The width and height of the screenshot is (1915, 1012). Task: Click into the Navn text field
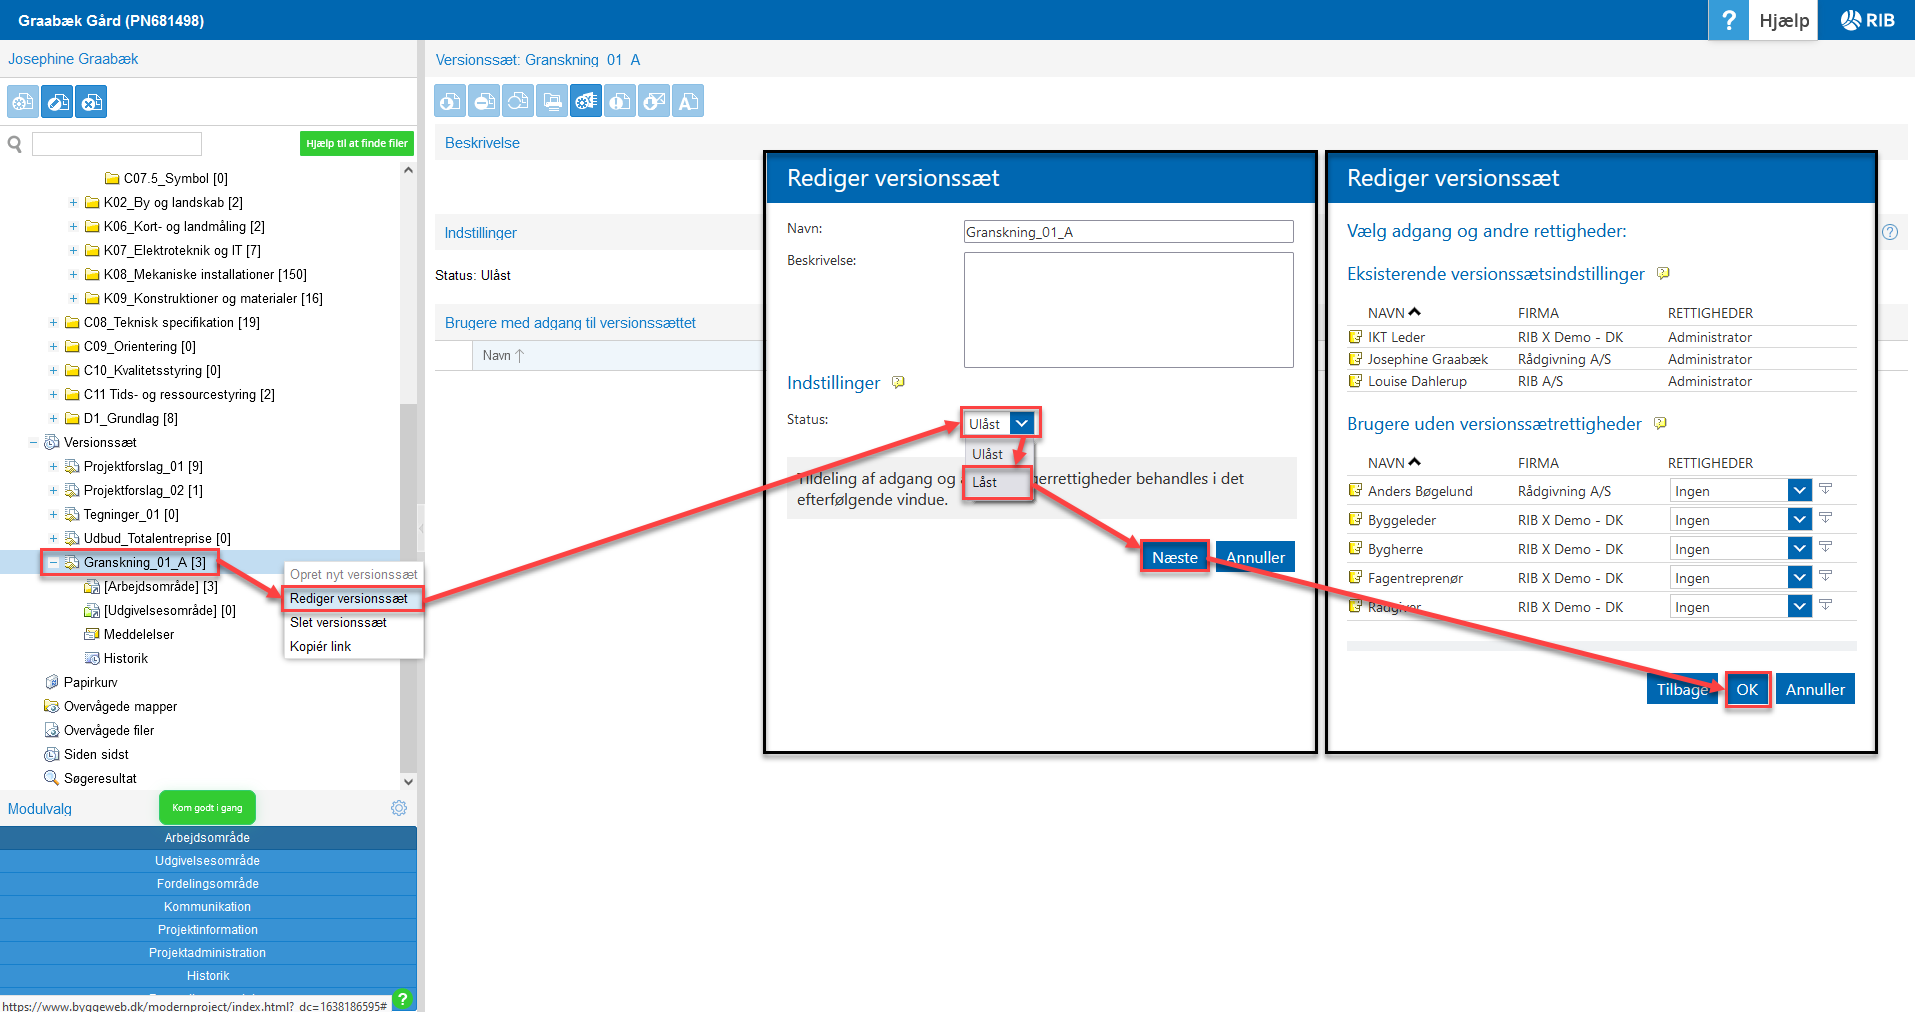click(x=1127, y=232)
